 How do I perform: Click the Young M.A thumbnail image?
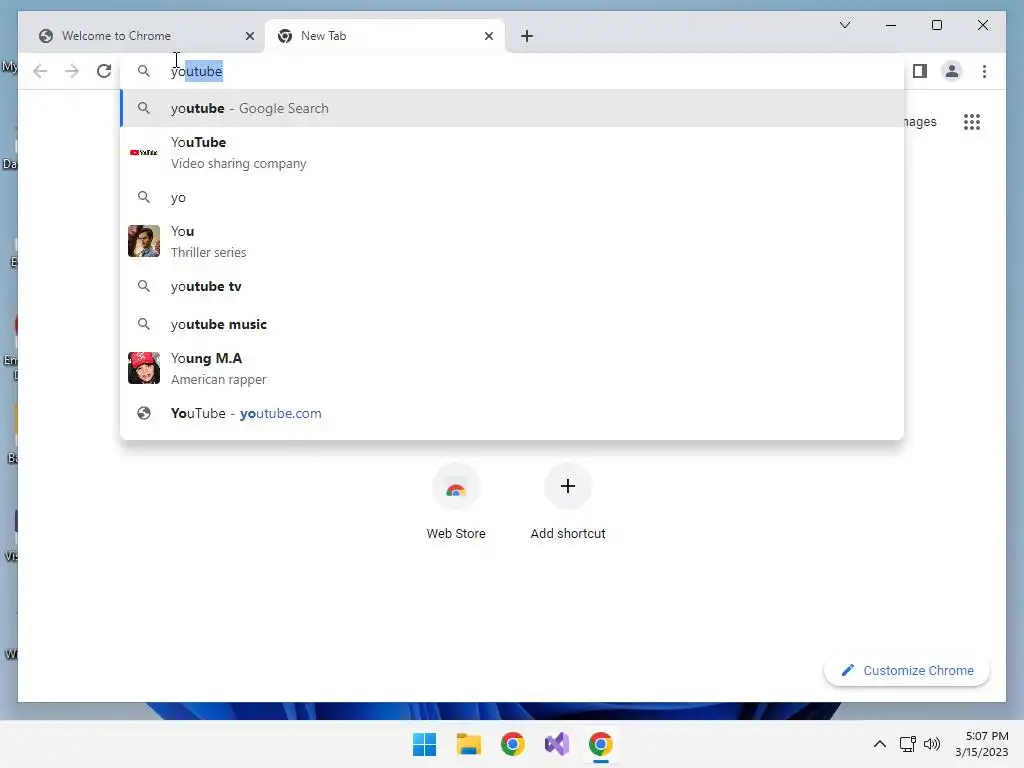[x=144, y=368]
